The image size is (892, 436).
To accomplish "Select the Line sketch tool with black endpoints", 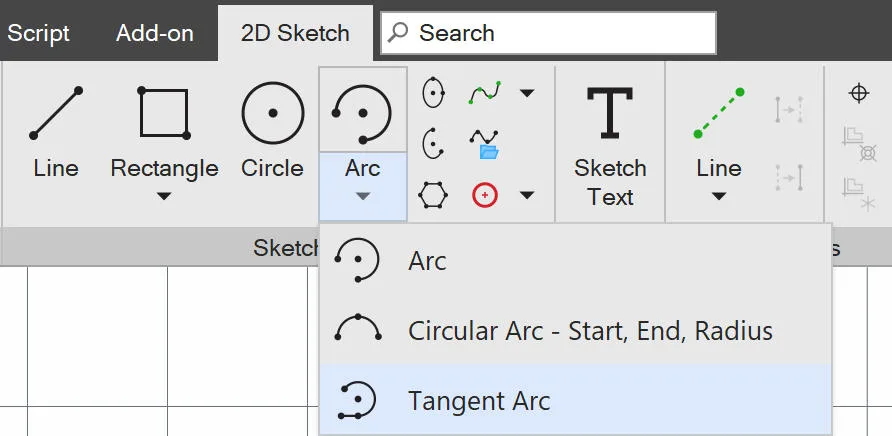I will coord(56,130).
